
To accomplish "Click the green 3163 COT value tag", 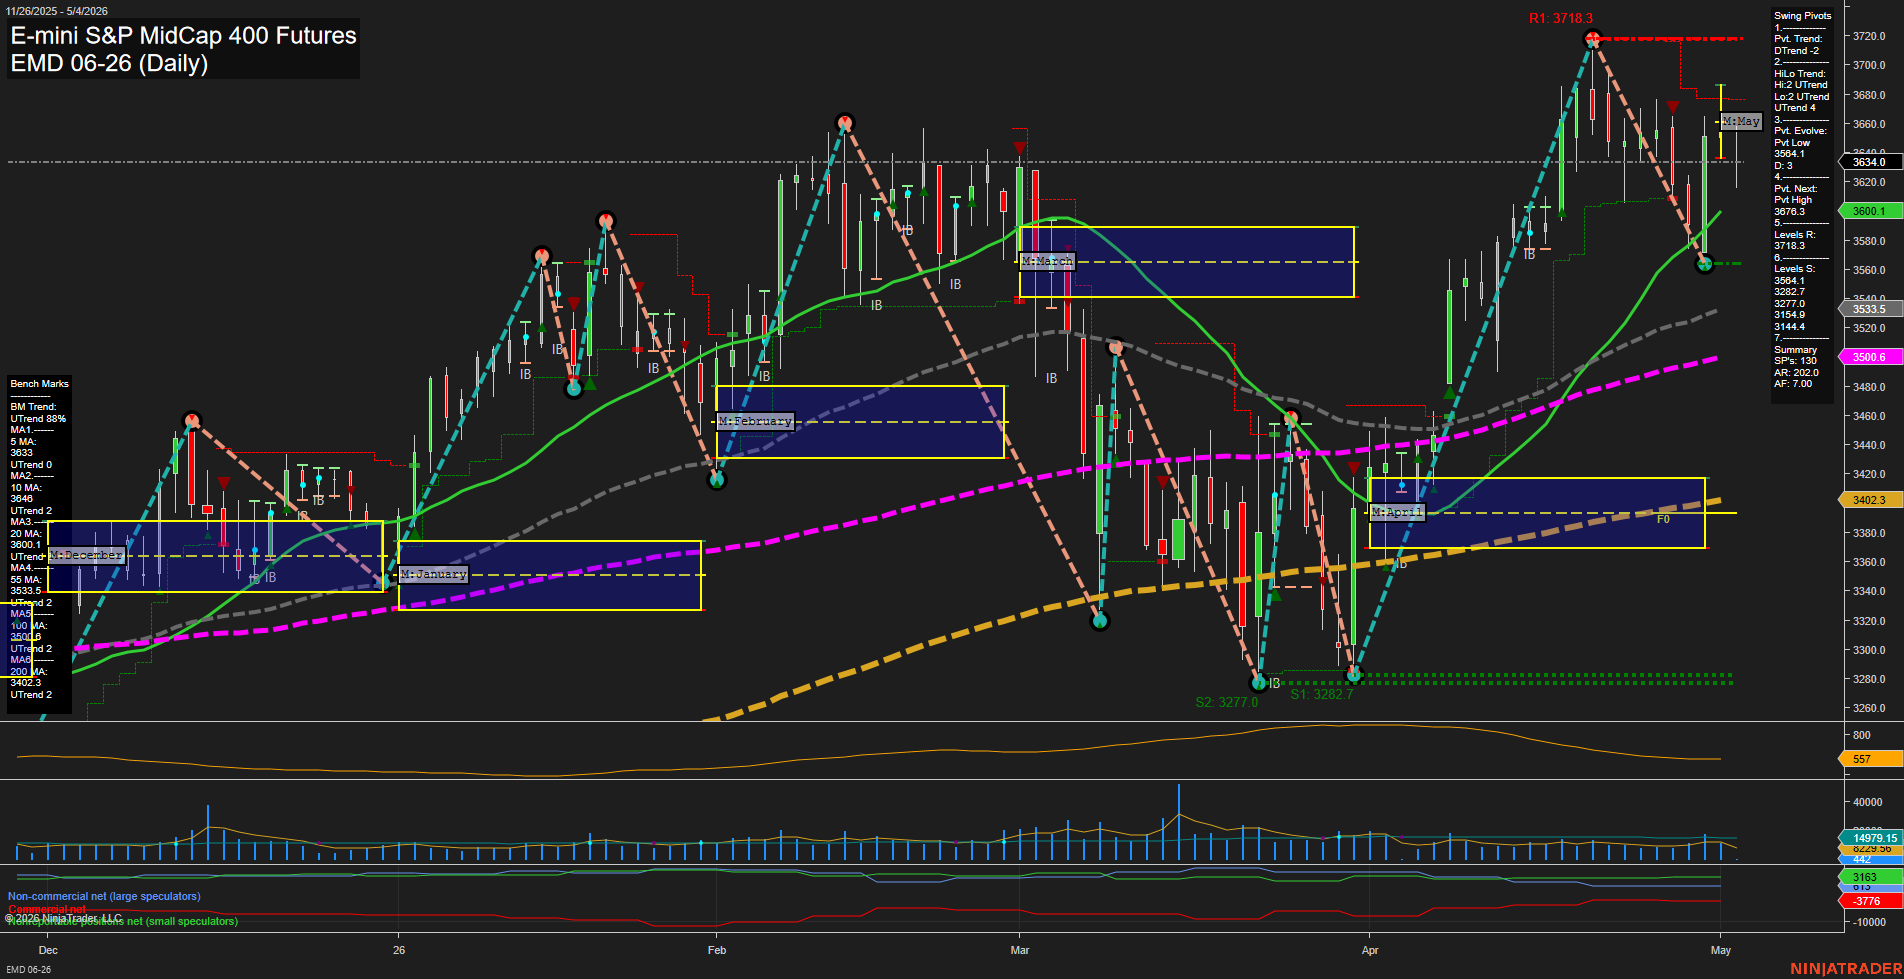I will click(x=1870, y=877).
